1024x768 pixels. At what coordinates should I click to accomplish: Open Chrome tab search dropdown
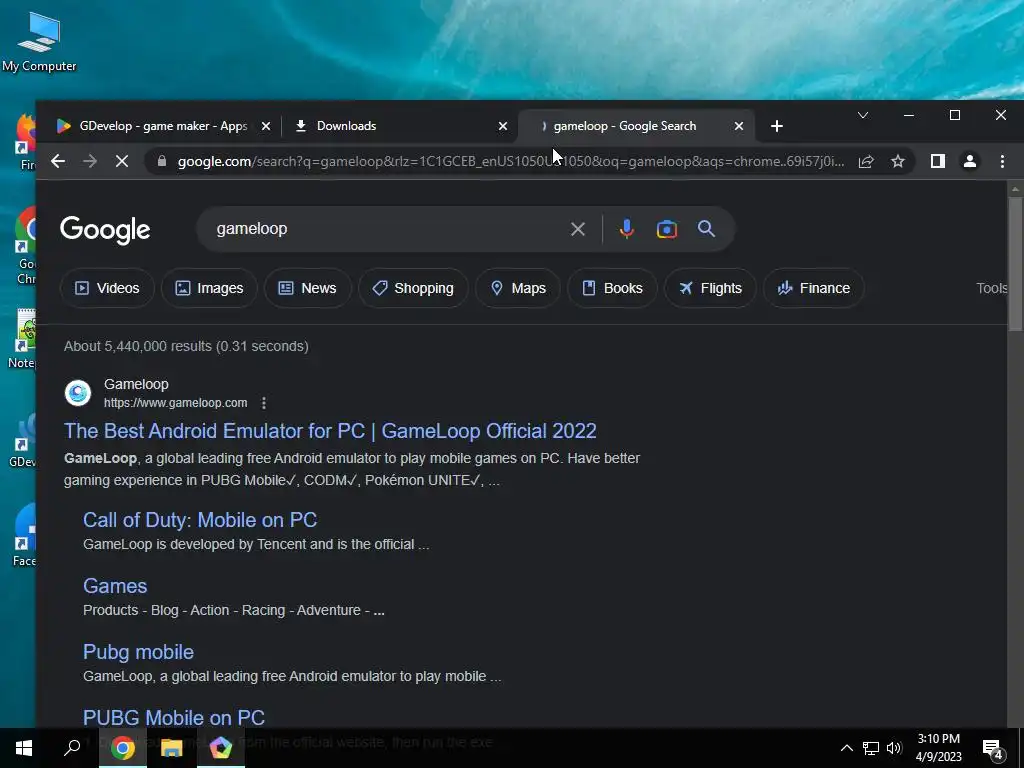coord(863,116)
